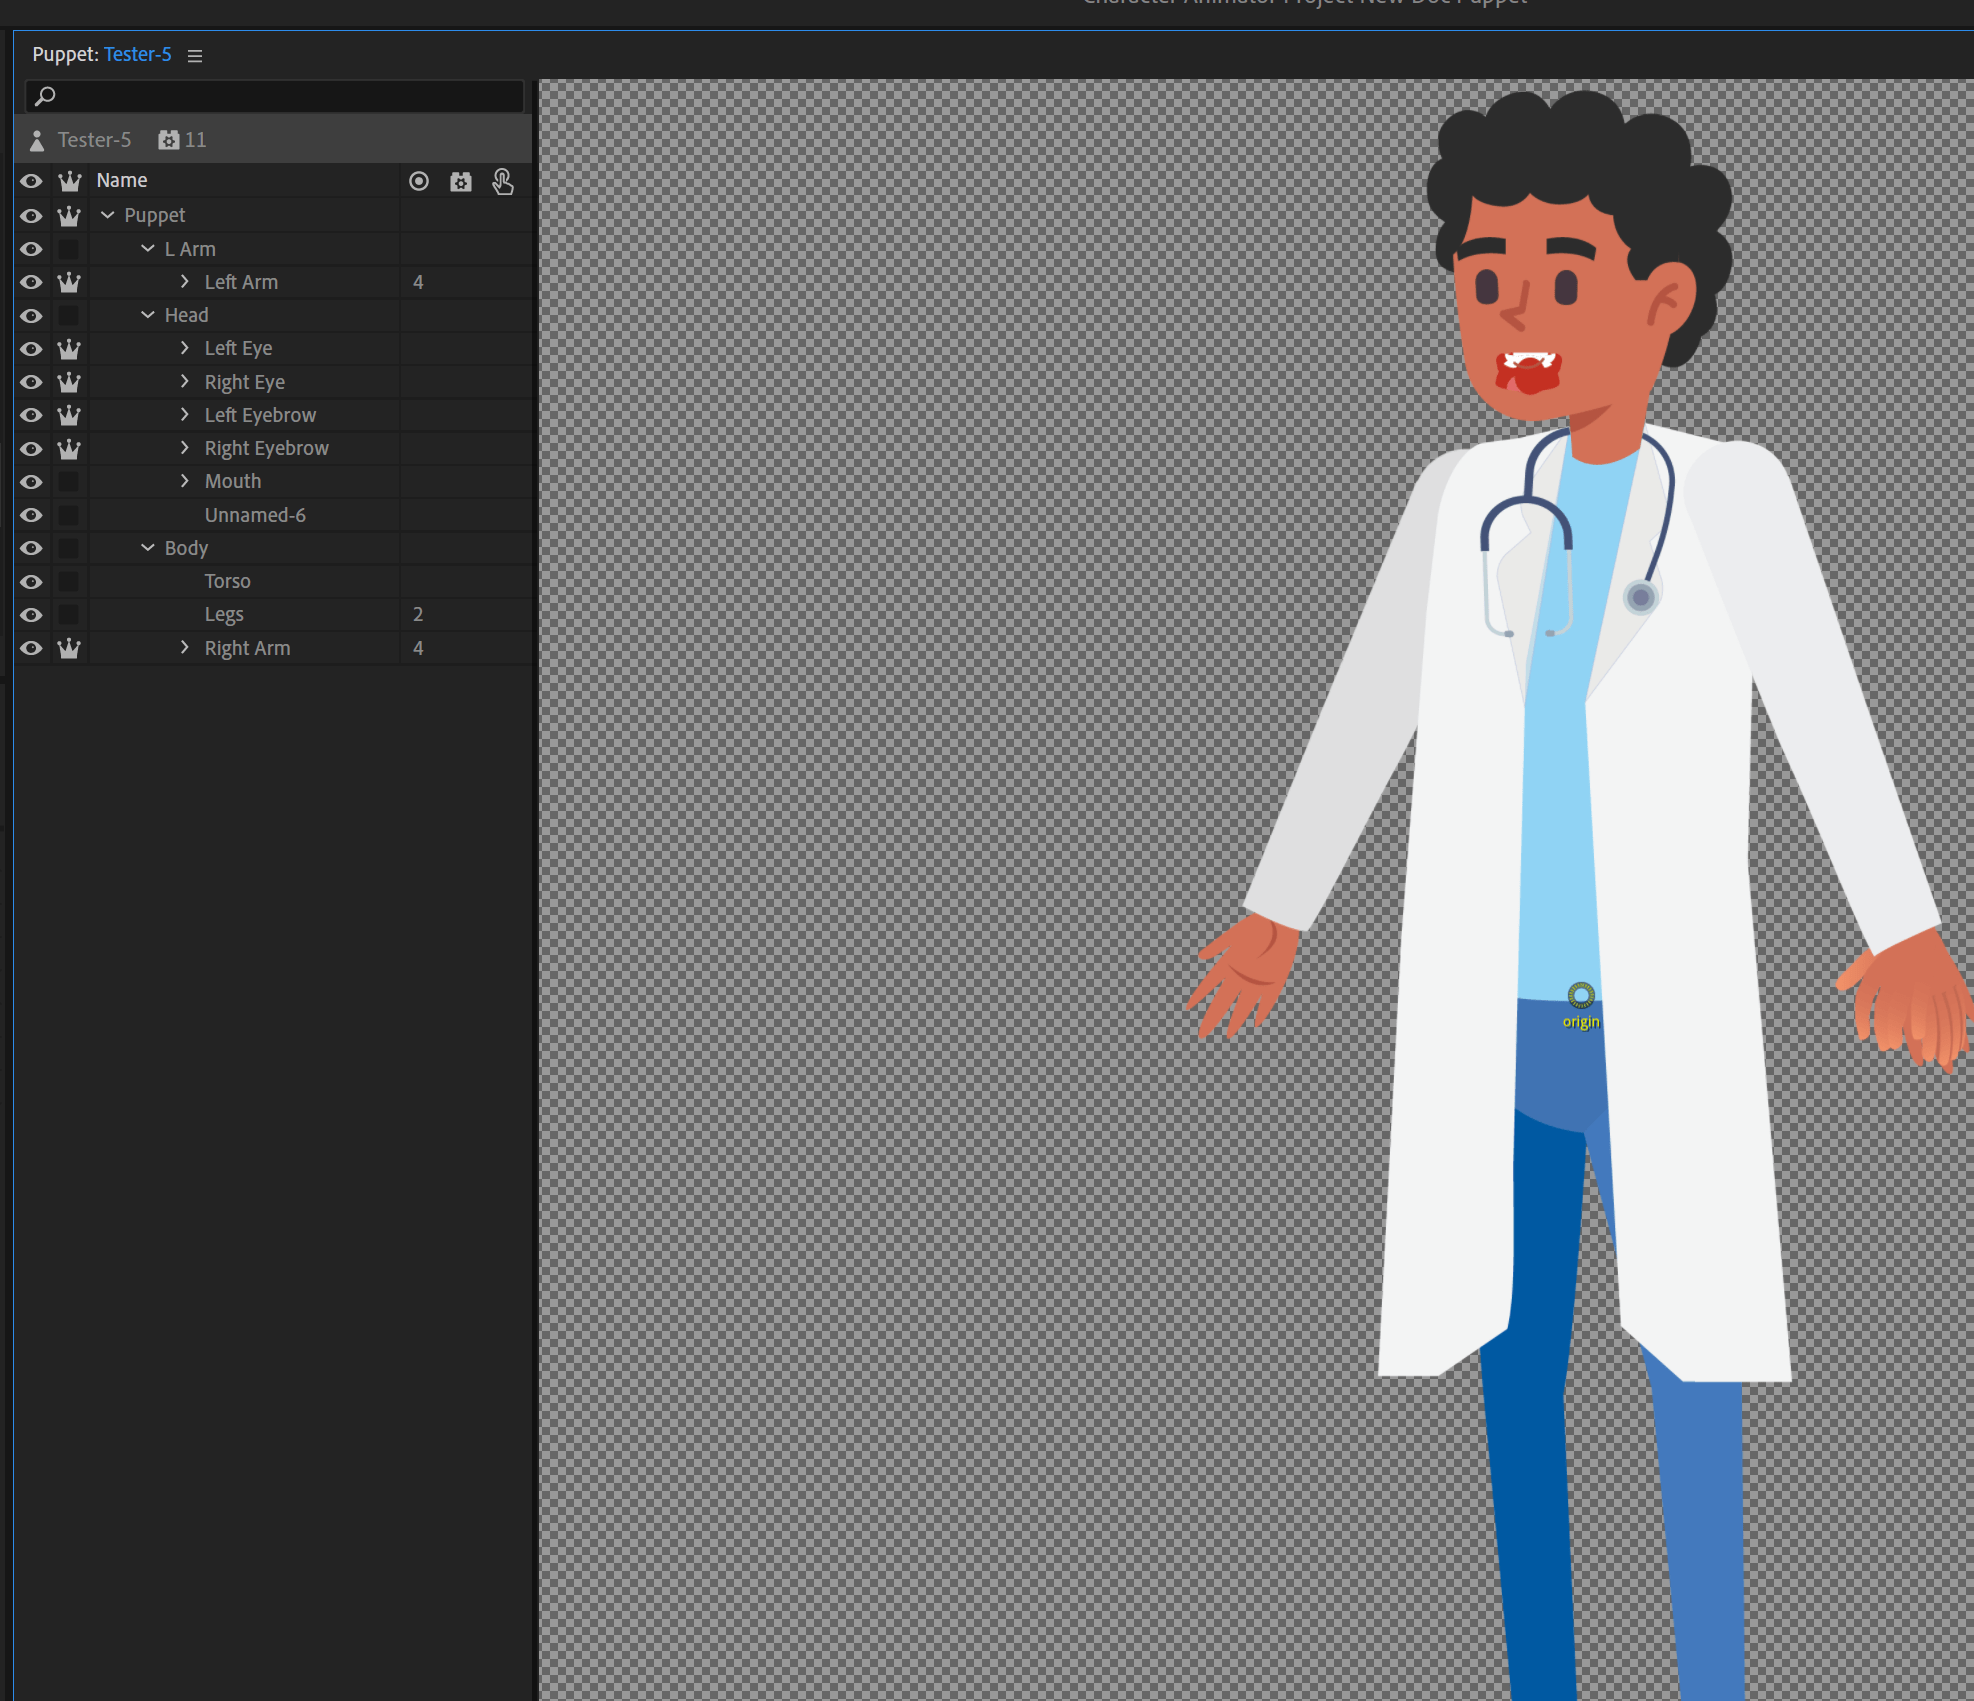Click the trigger hand icon in the column header

[x=503, y=181]
